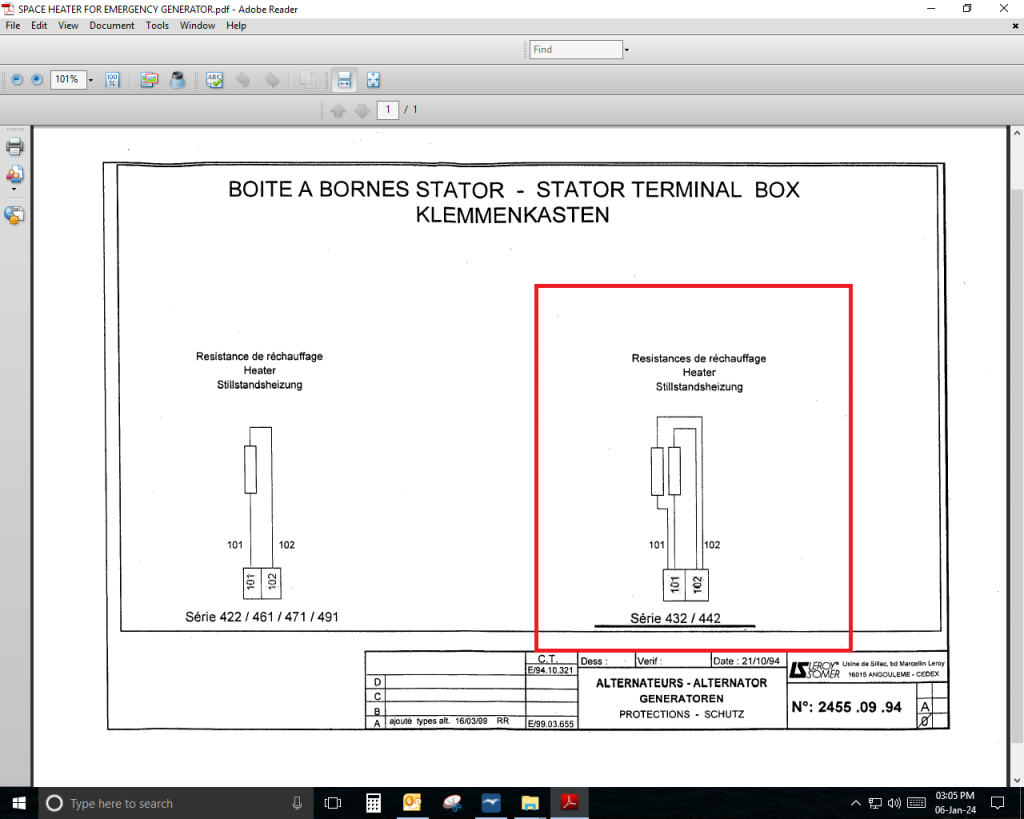Toggle fit one full page view
The image size is (1024, 819).
pyautogui.click(x=373, y=80)
